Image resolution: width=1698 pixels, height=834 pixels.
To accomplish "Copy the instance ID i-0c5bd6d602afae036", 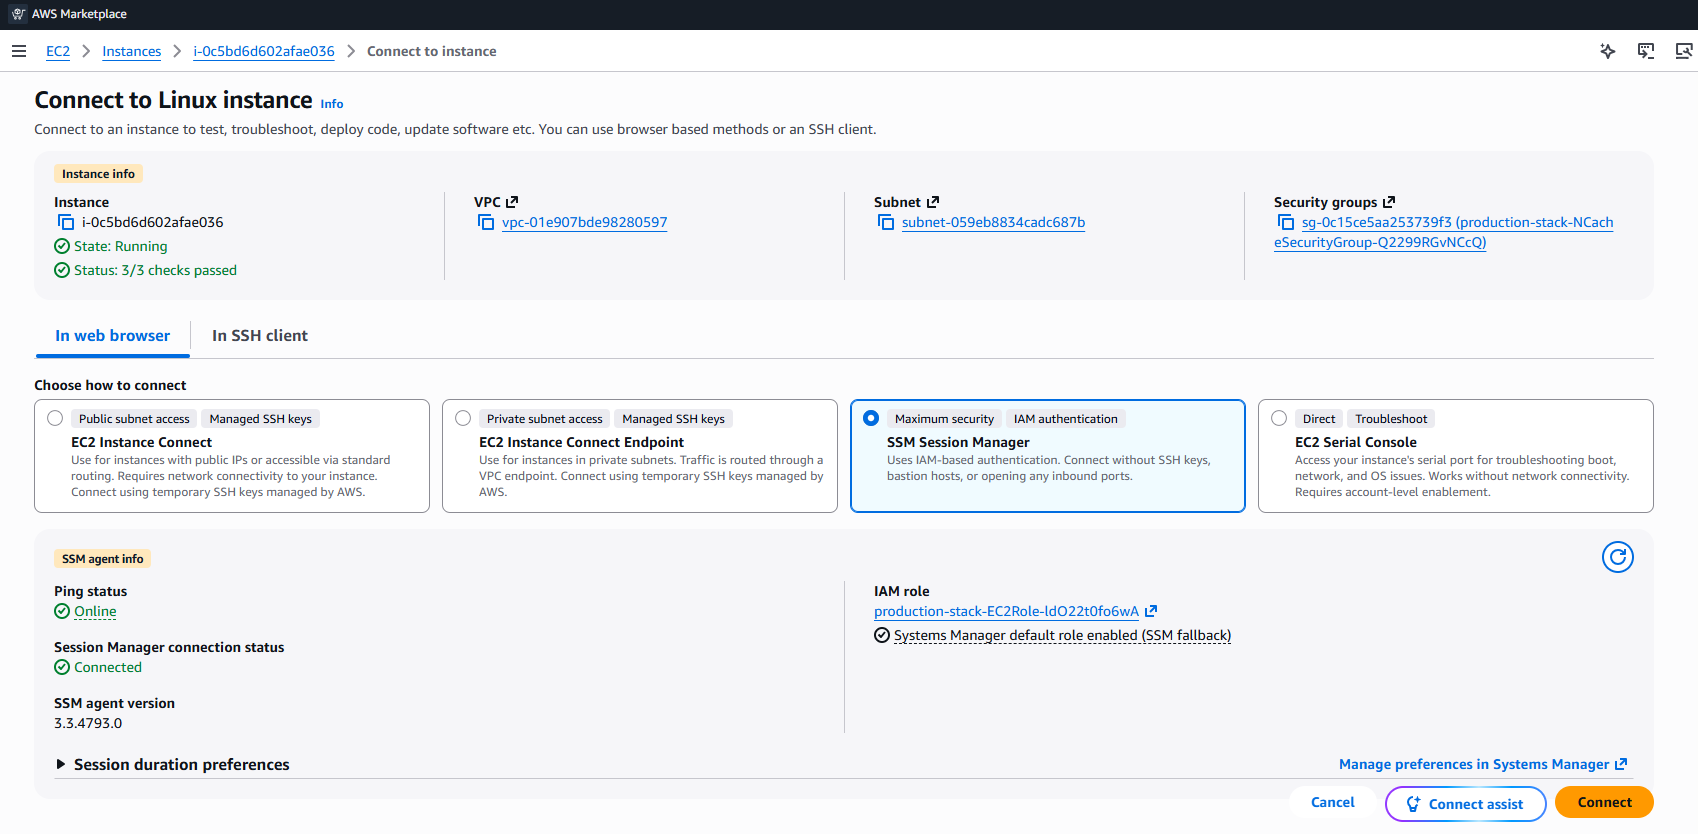I will pyautogui.click(x=66, y=222).
